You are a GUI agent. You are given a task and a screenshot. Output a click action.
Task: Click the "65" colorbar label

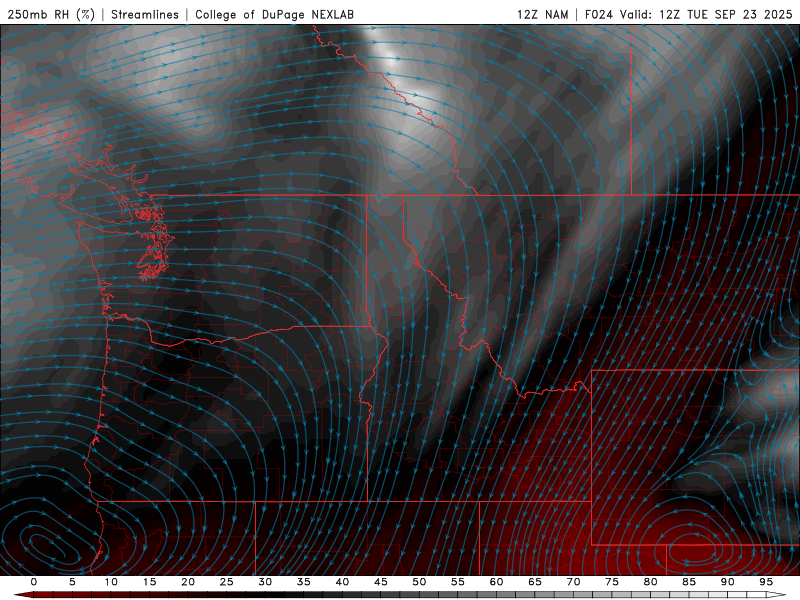pyautogui.click(x=535, y=582)
